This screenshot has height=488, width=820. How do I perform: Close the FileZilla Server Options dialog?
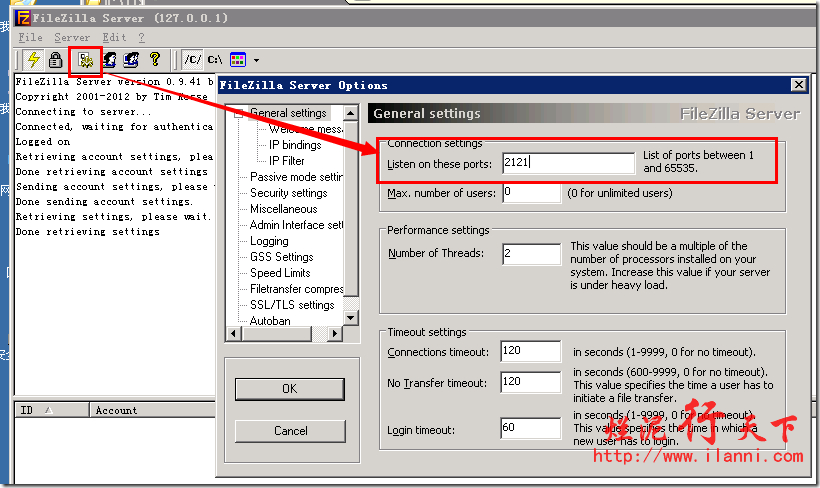pos(799,85)
